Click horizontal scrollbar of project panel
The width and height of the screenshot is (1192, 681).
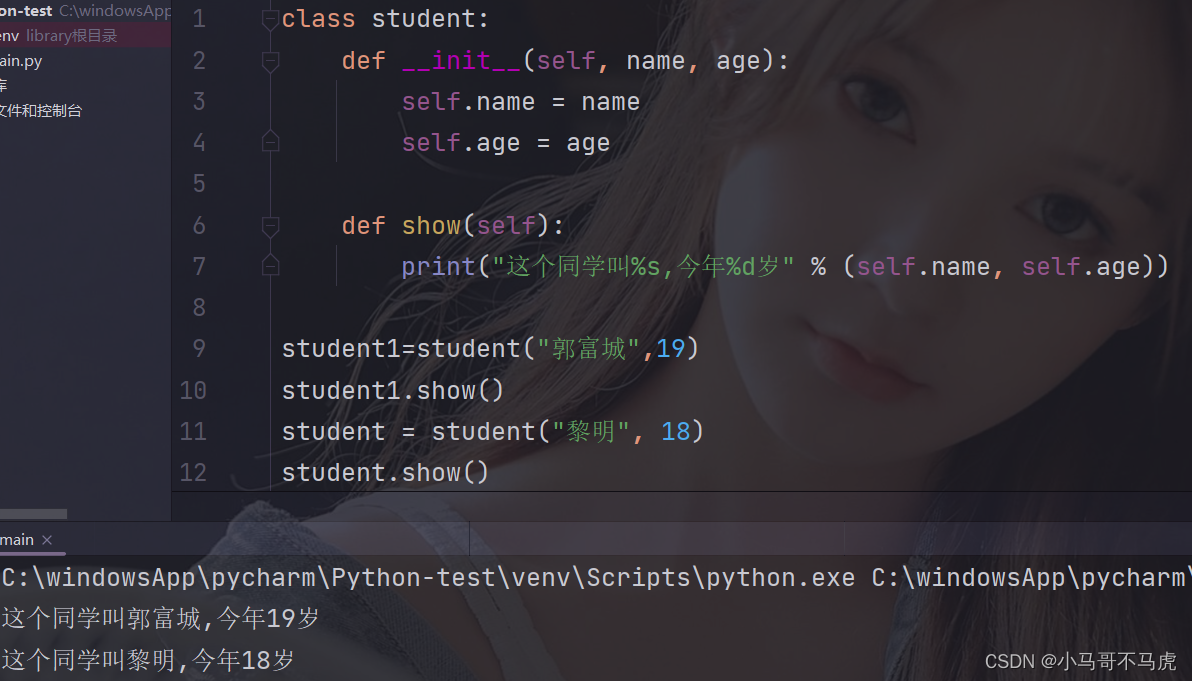click(x=33, y=514)
